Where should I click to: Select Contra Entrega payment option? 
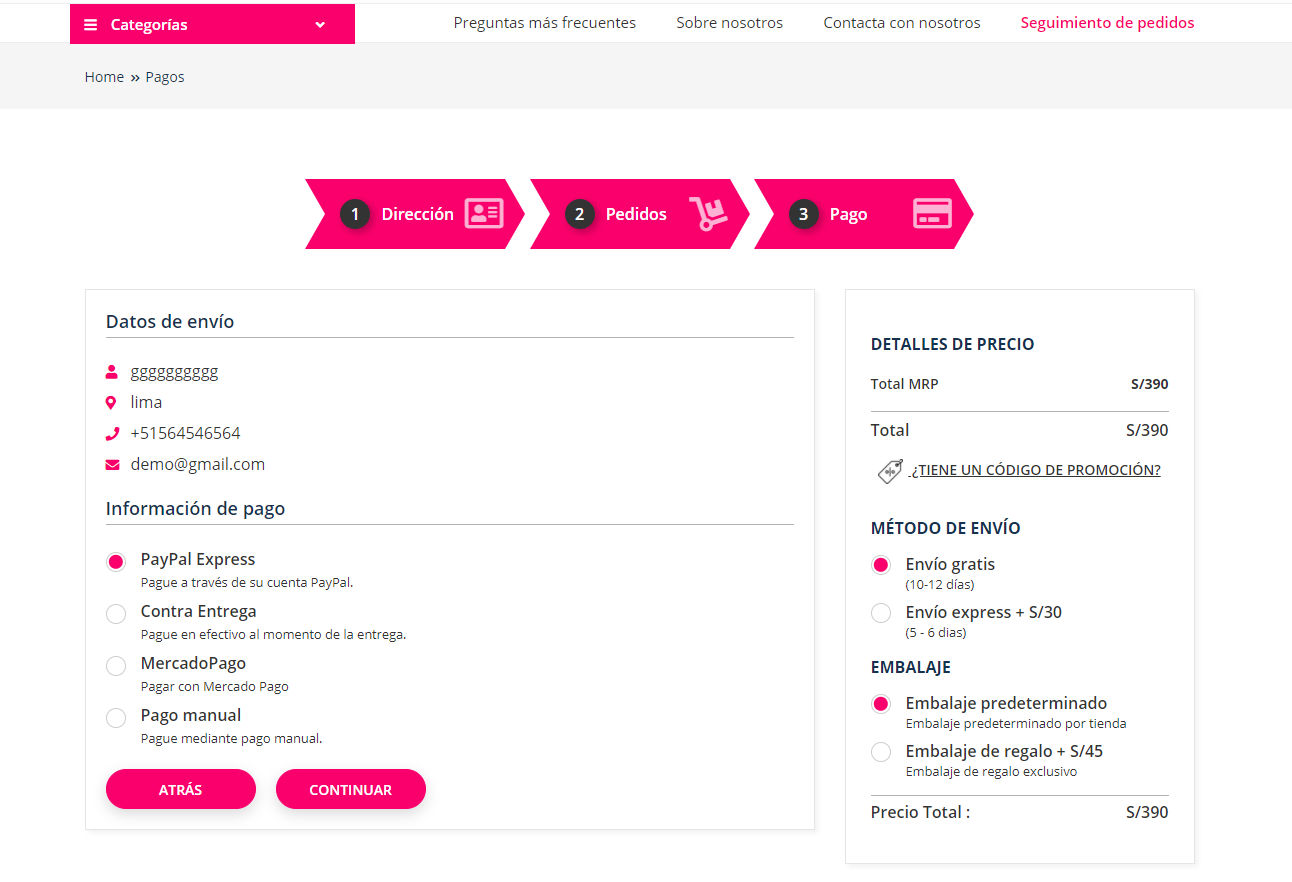coord(116,614)
